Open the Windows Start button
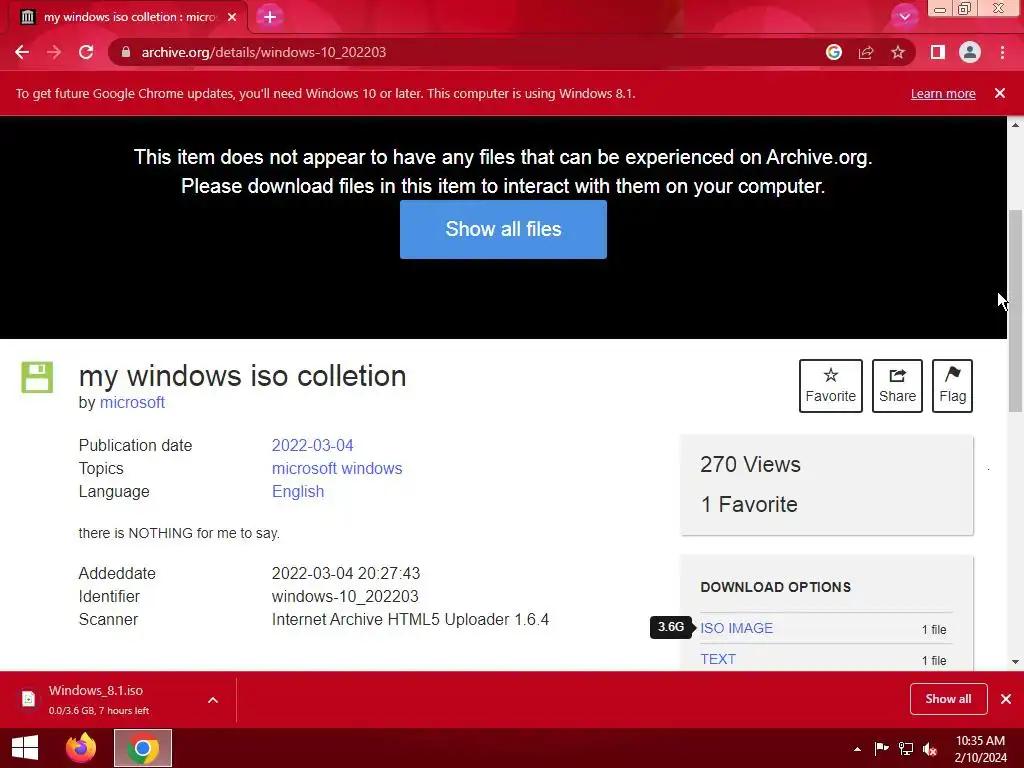The width and height of the screenshot is (1024, 768). tap(25, 748)
